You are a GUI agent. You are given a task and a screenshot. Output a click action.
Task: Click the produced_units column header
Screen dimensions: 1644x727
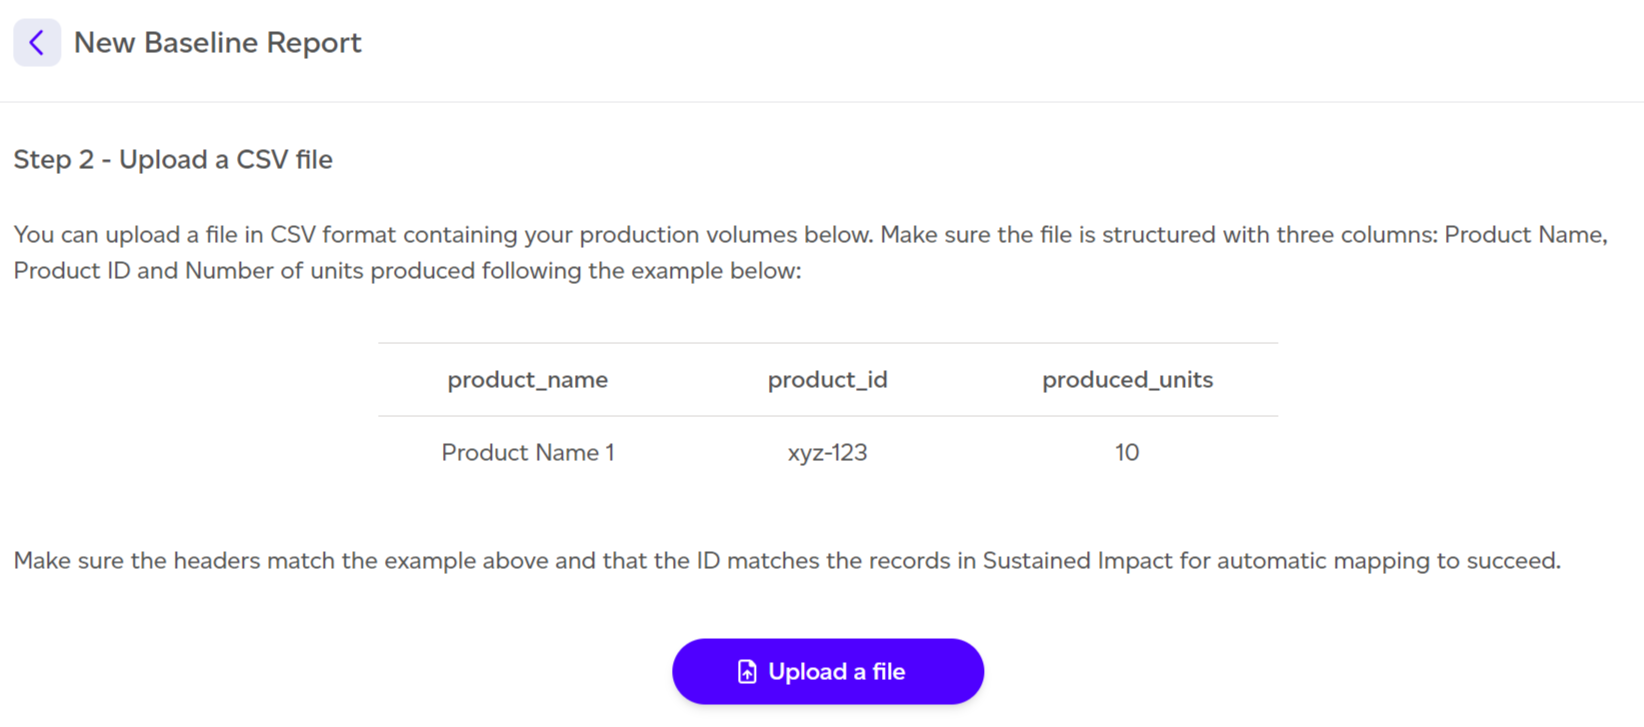(1127, 380)
